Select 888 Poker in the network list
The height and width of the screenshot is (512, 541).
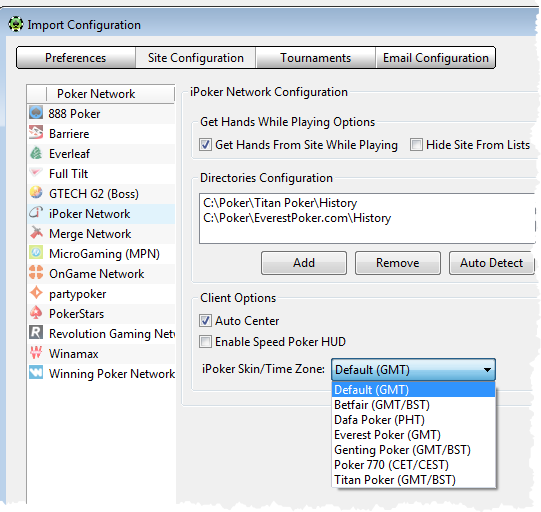pos(101,114)
